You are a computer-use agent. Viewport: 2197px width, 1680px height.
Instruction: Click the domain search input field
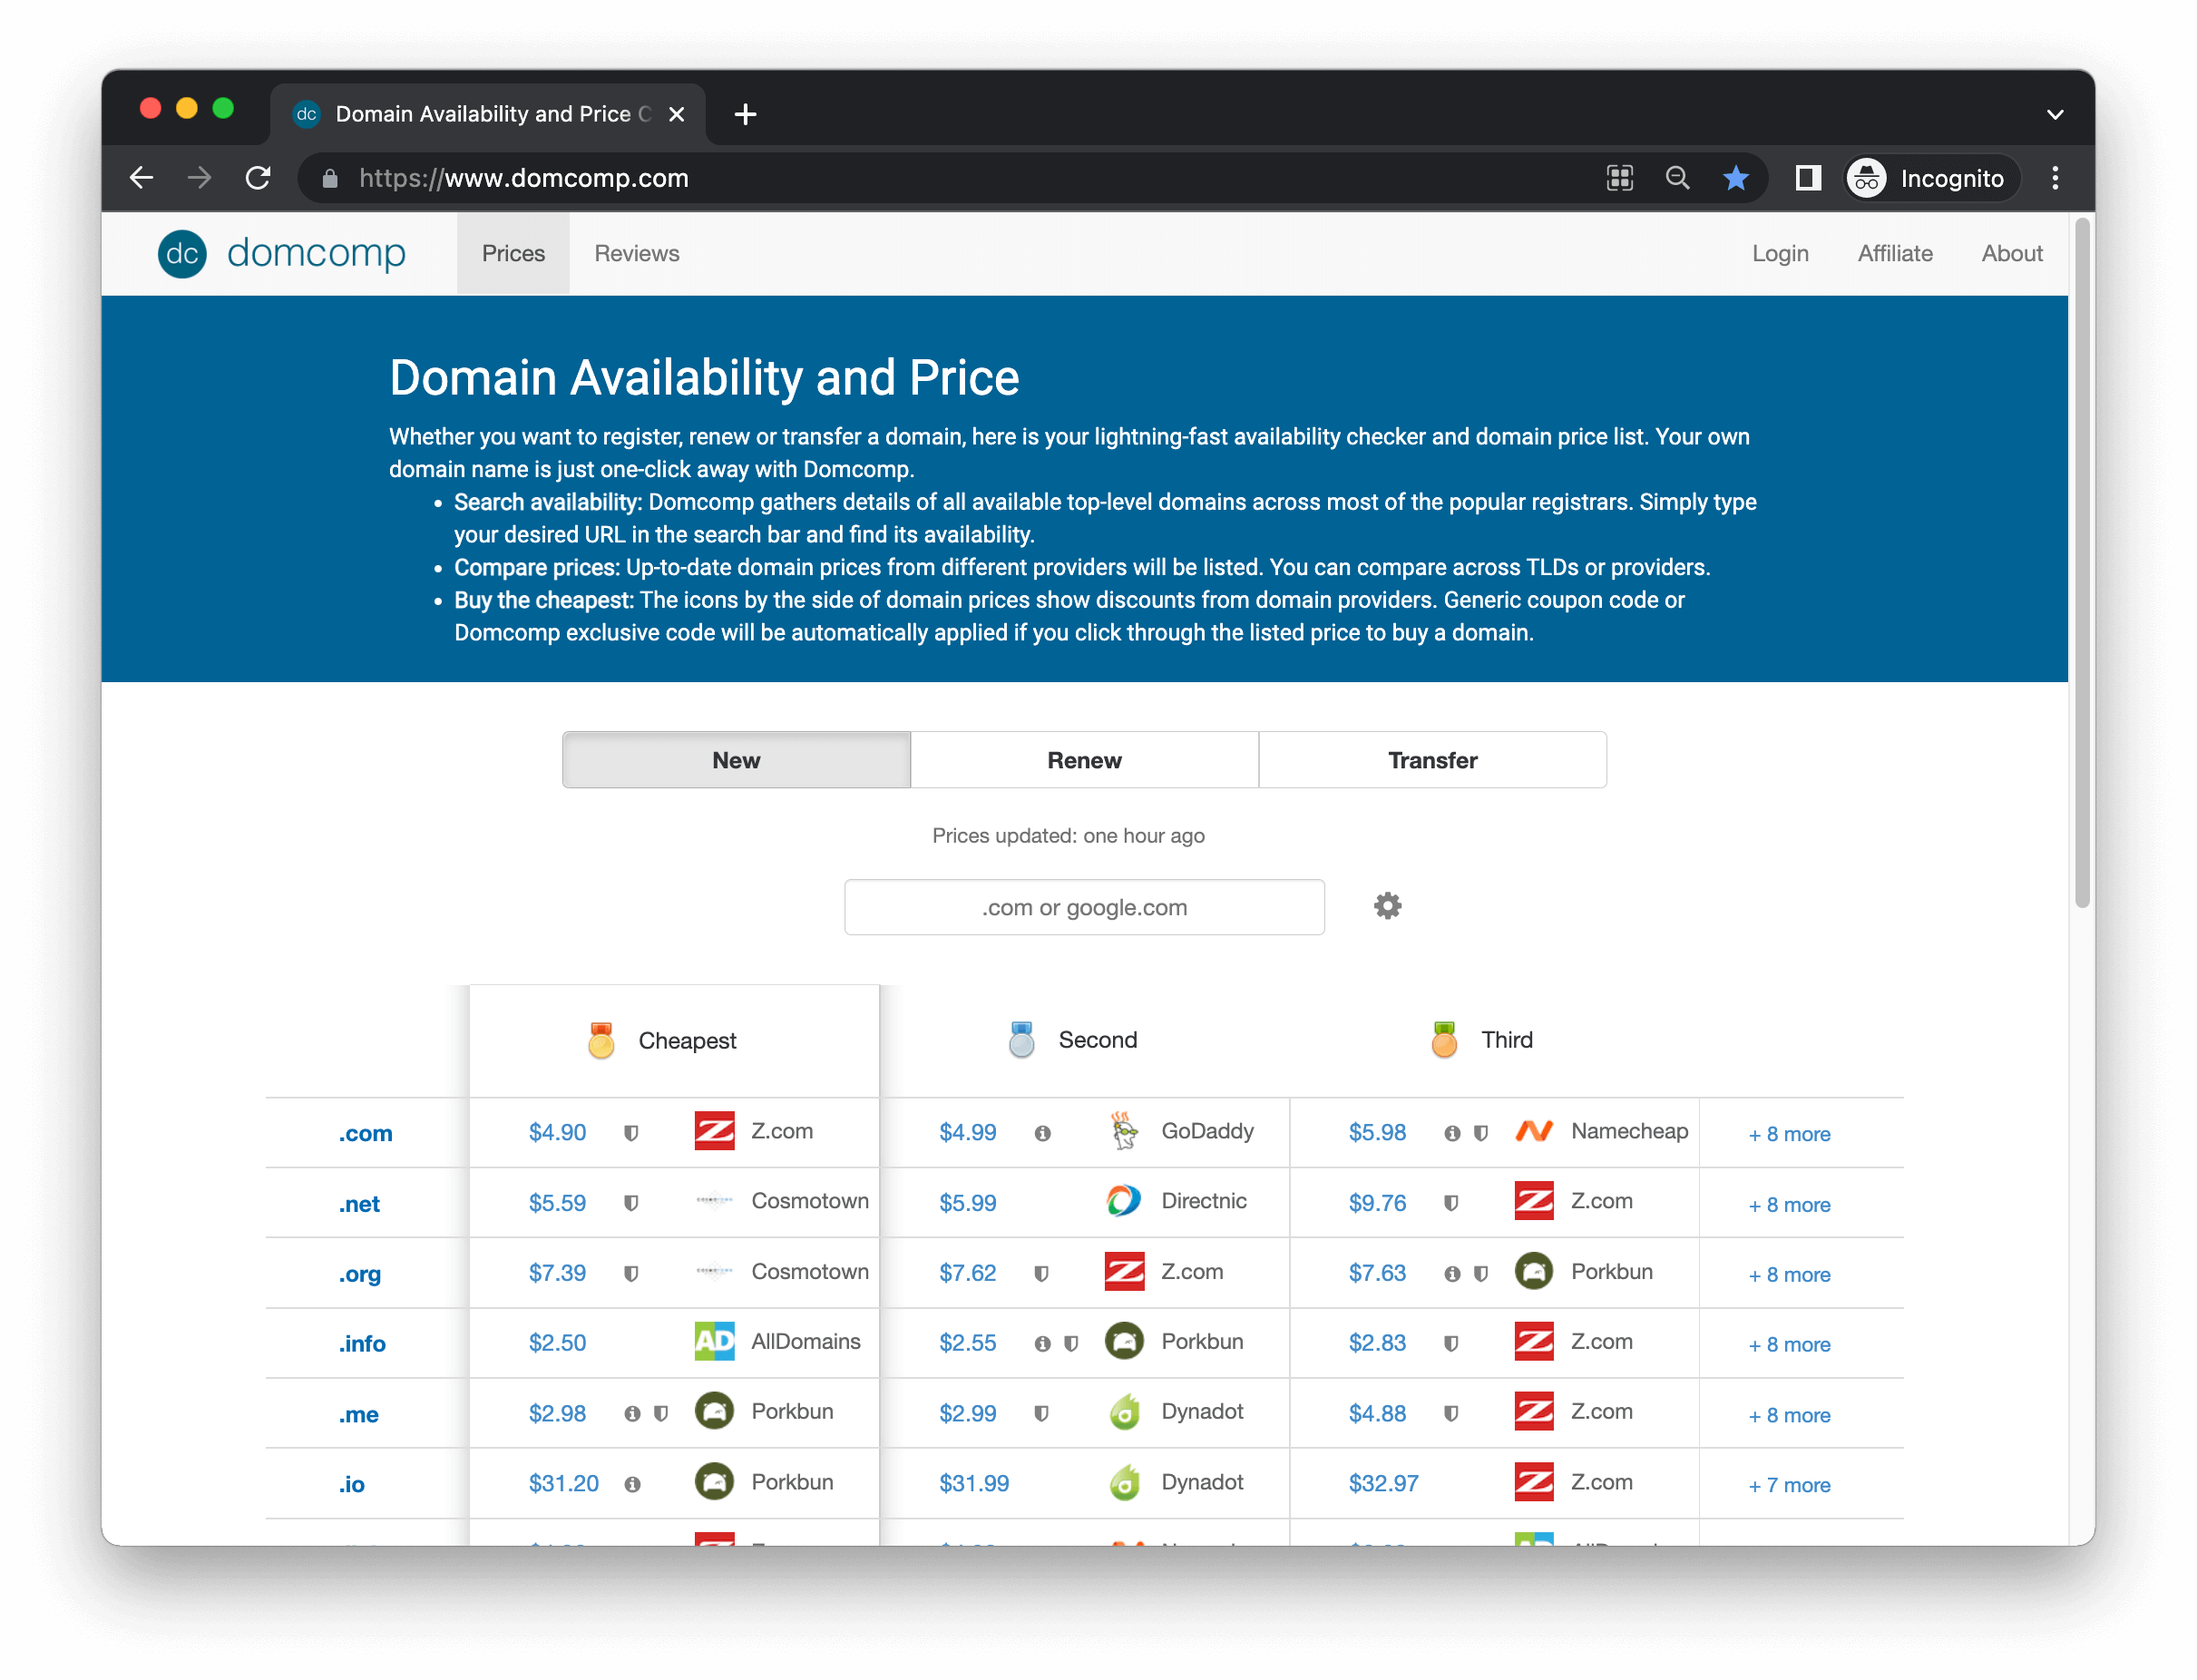pos(1083,905)
